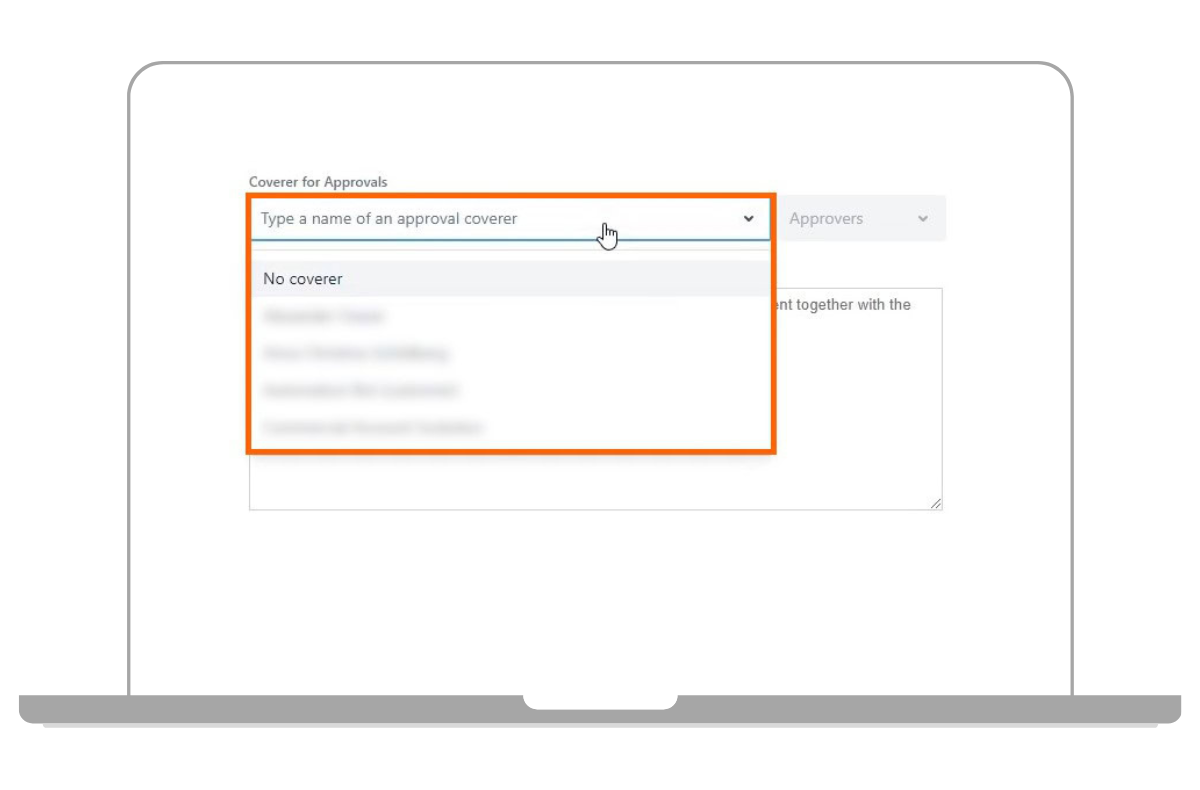Click the blank space right of 'No coverer'
Image resolution: width=1200 pixels, height=790 pixels.
pos(550,279)
